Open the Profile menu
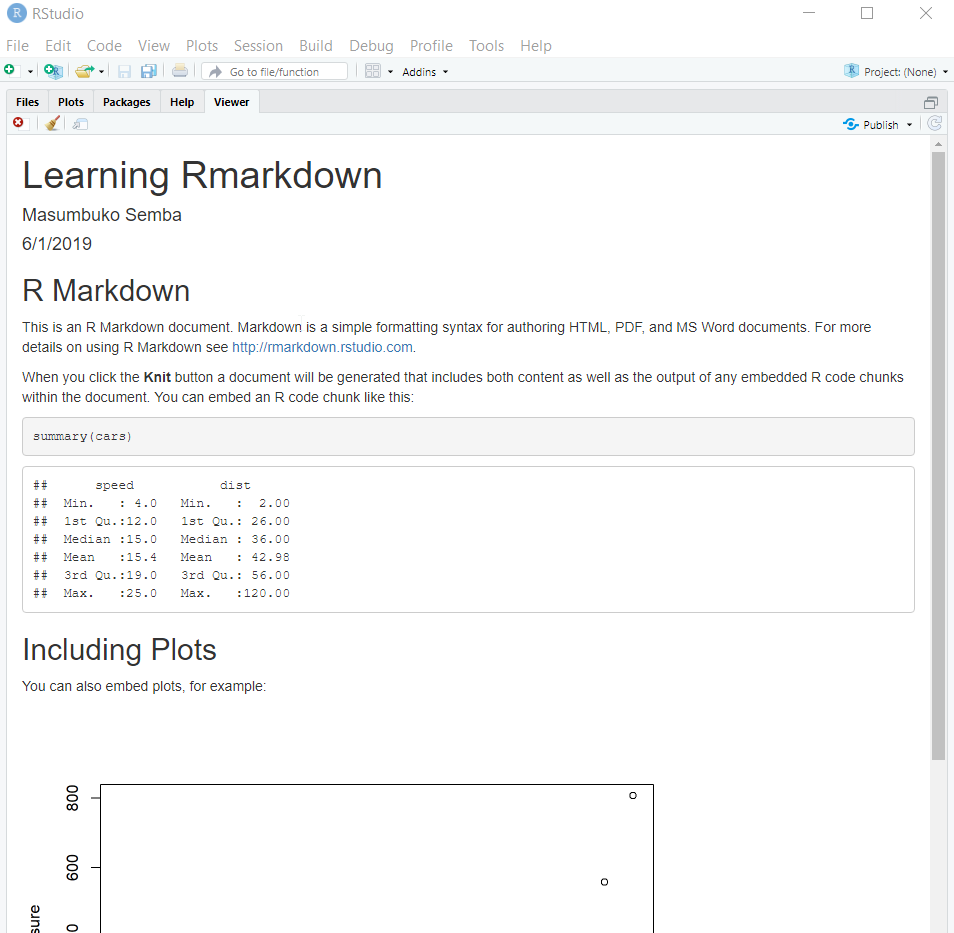954x933 pixels. pos(431,46)
